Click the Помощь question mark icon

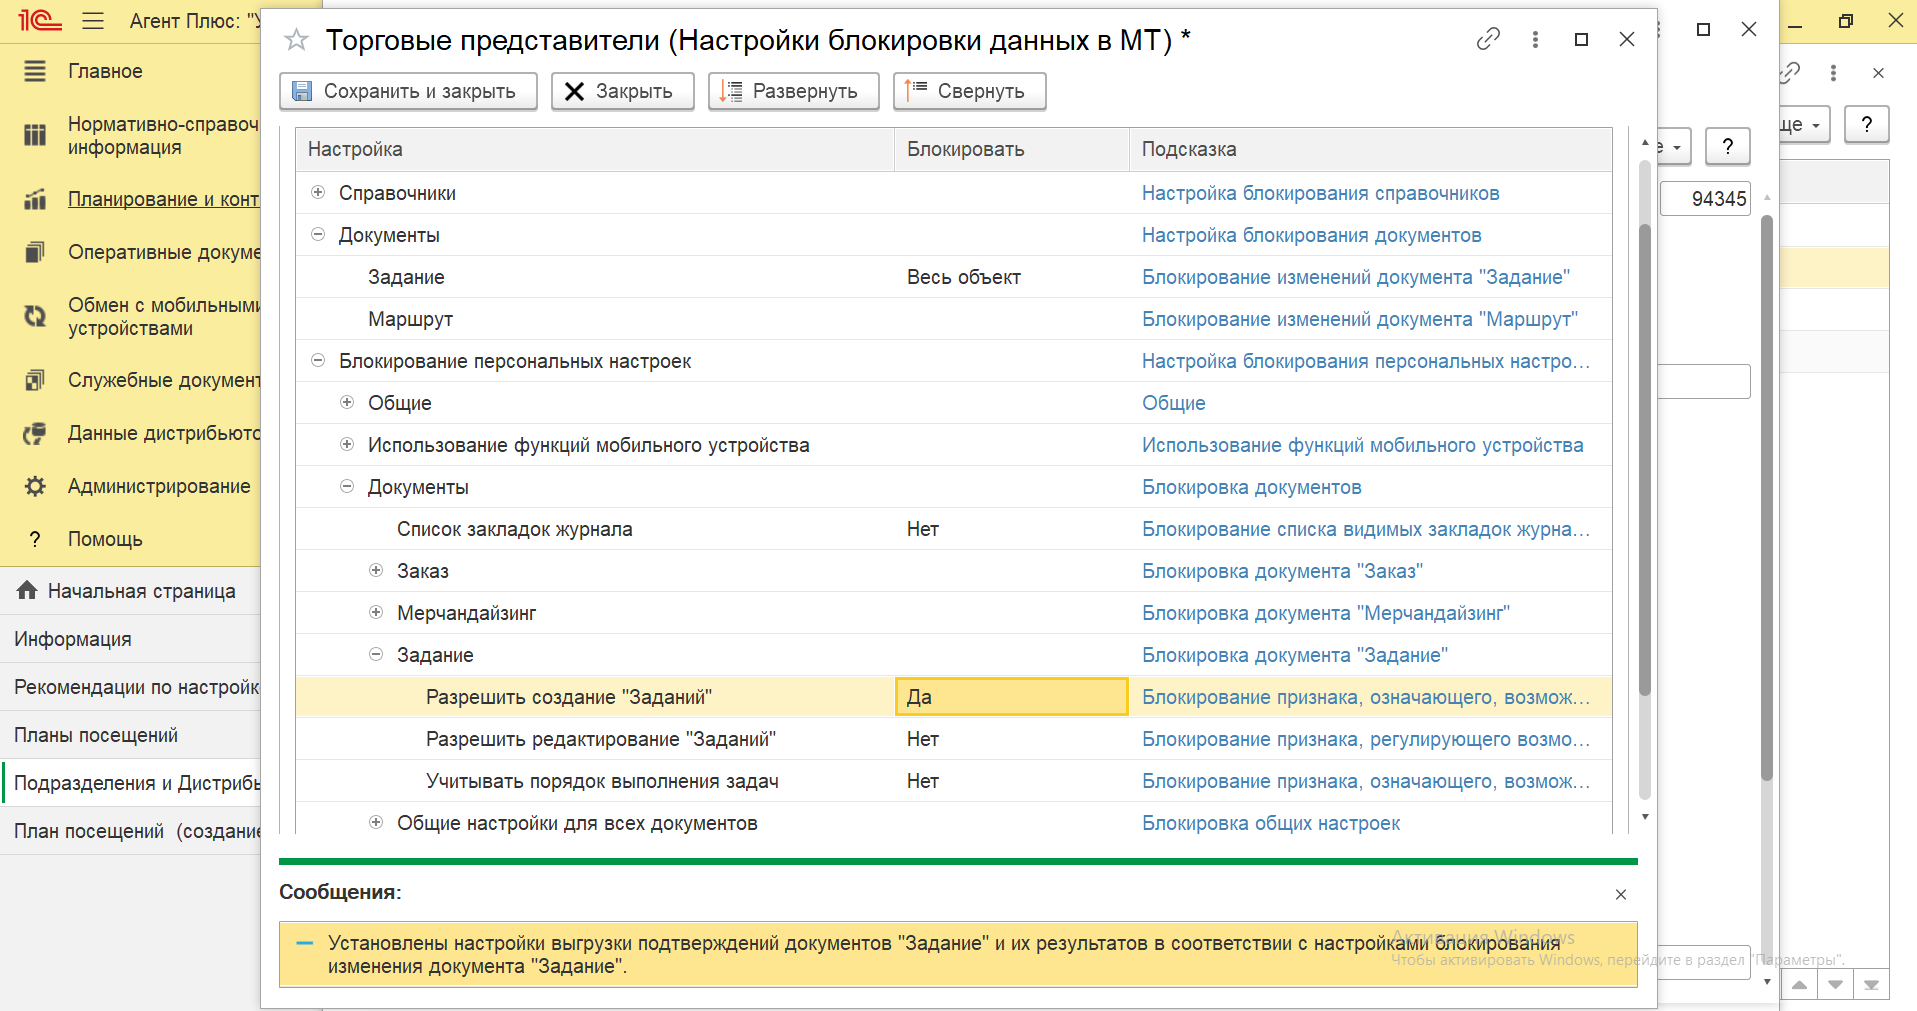pos(35,539)
